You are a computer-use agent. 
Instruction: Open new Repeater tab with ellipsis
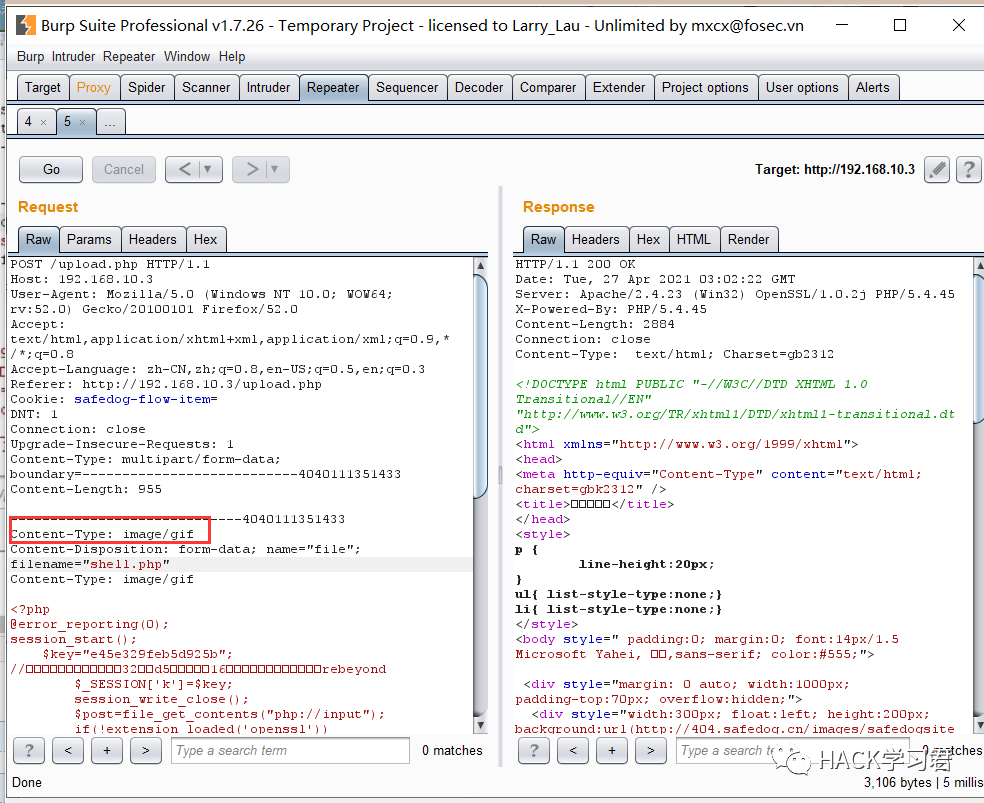pos(110,121)
